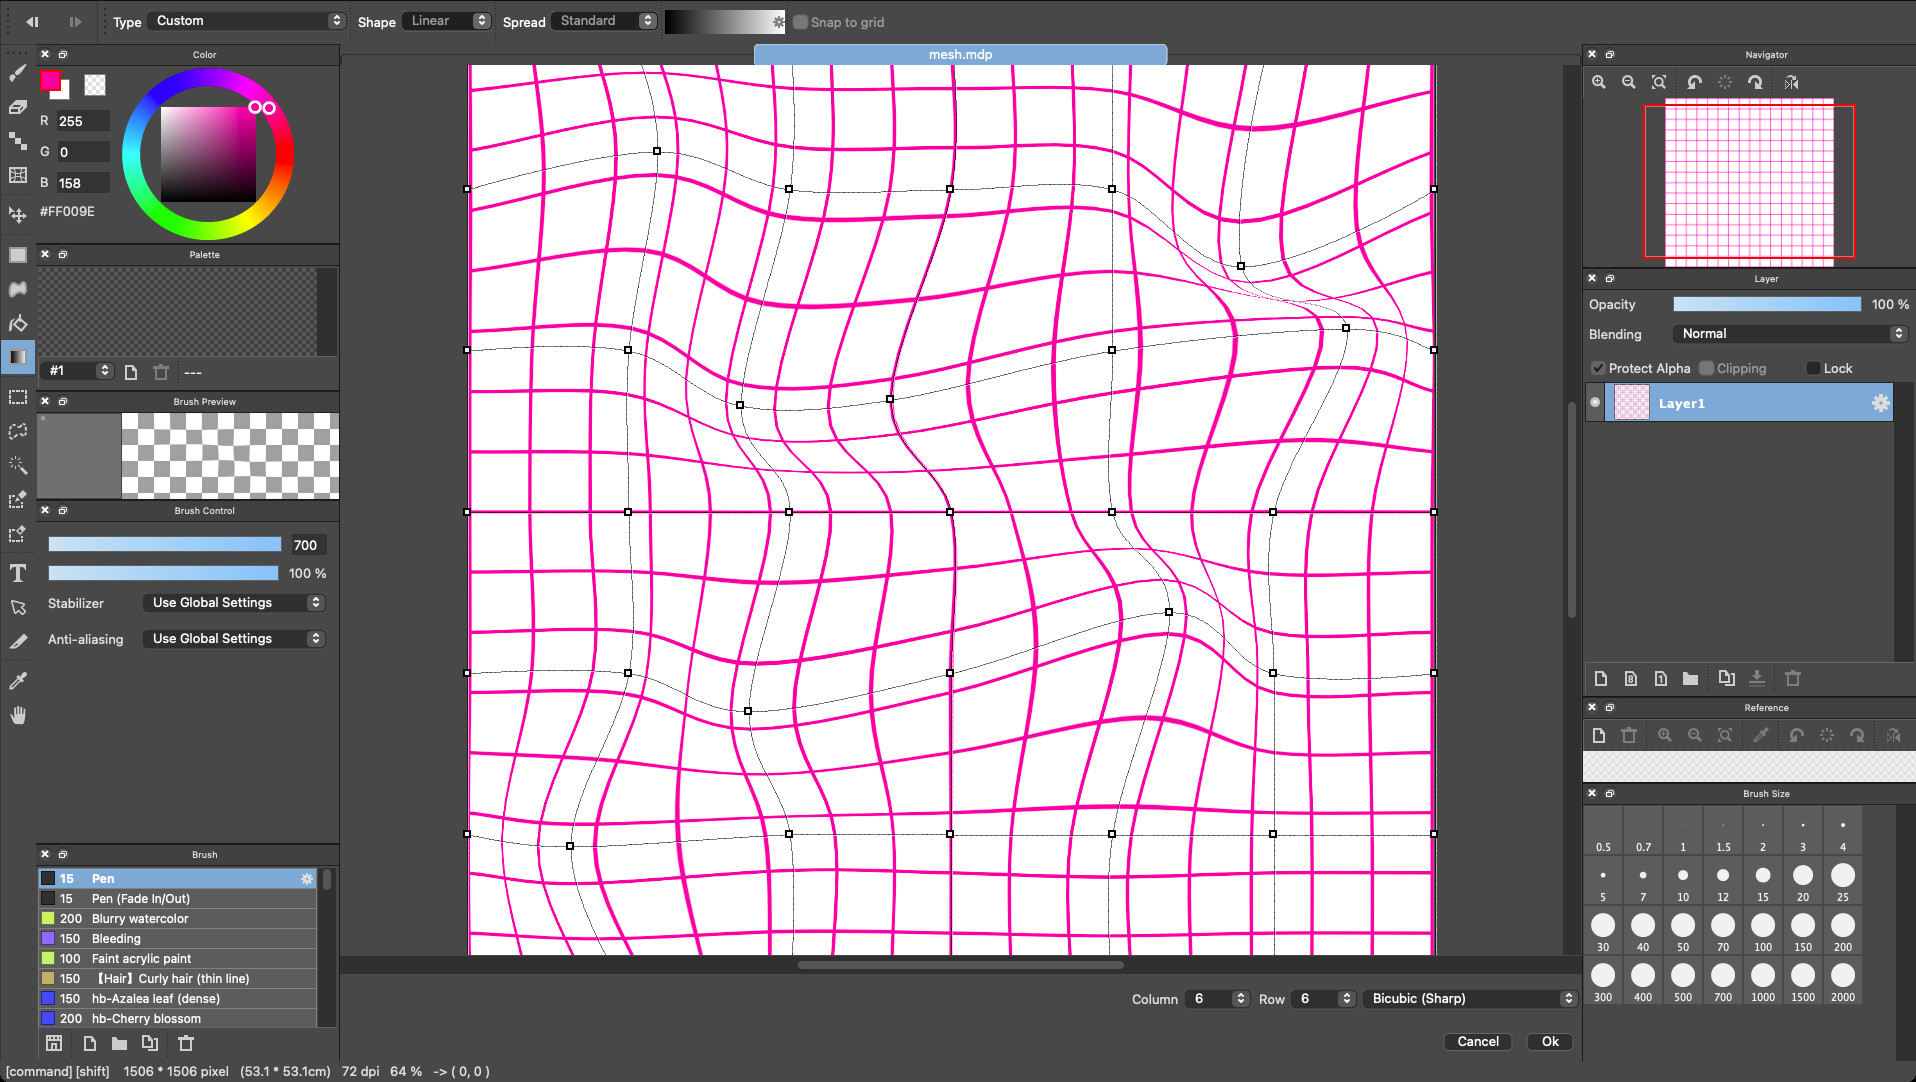Open the Spread dropdown in the top bar

pos(604,20)
